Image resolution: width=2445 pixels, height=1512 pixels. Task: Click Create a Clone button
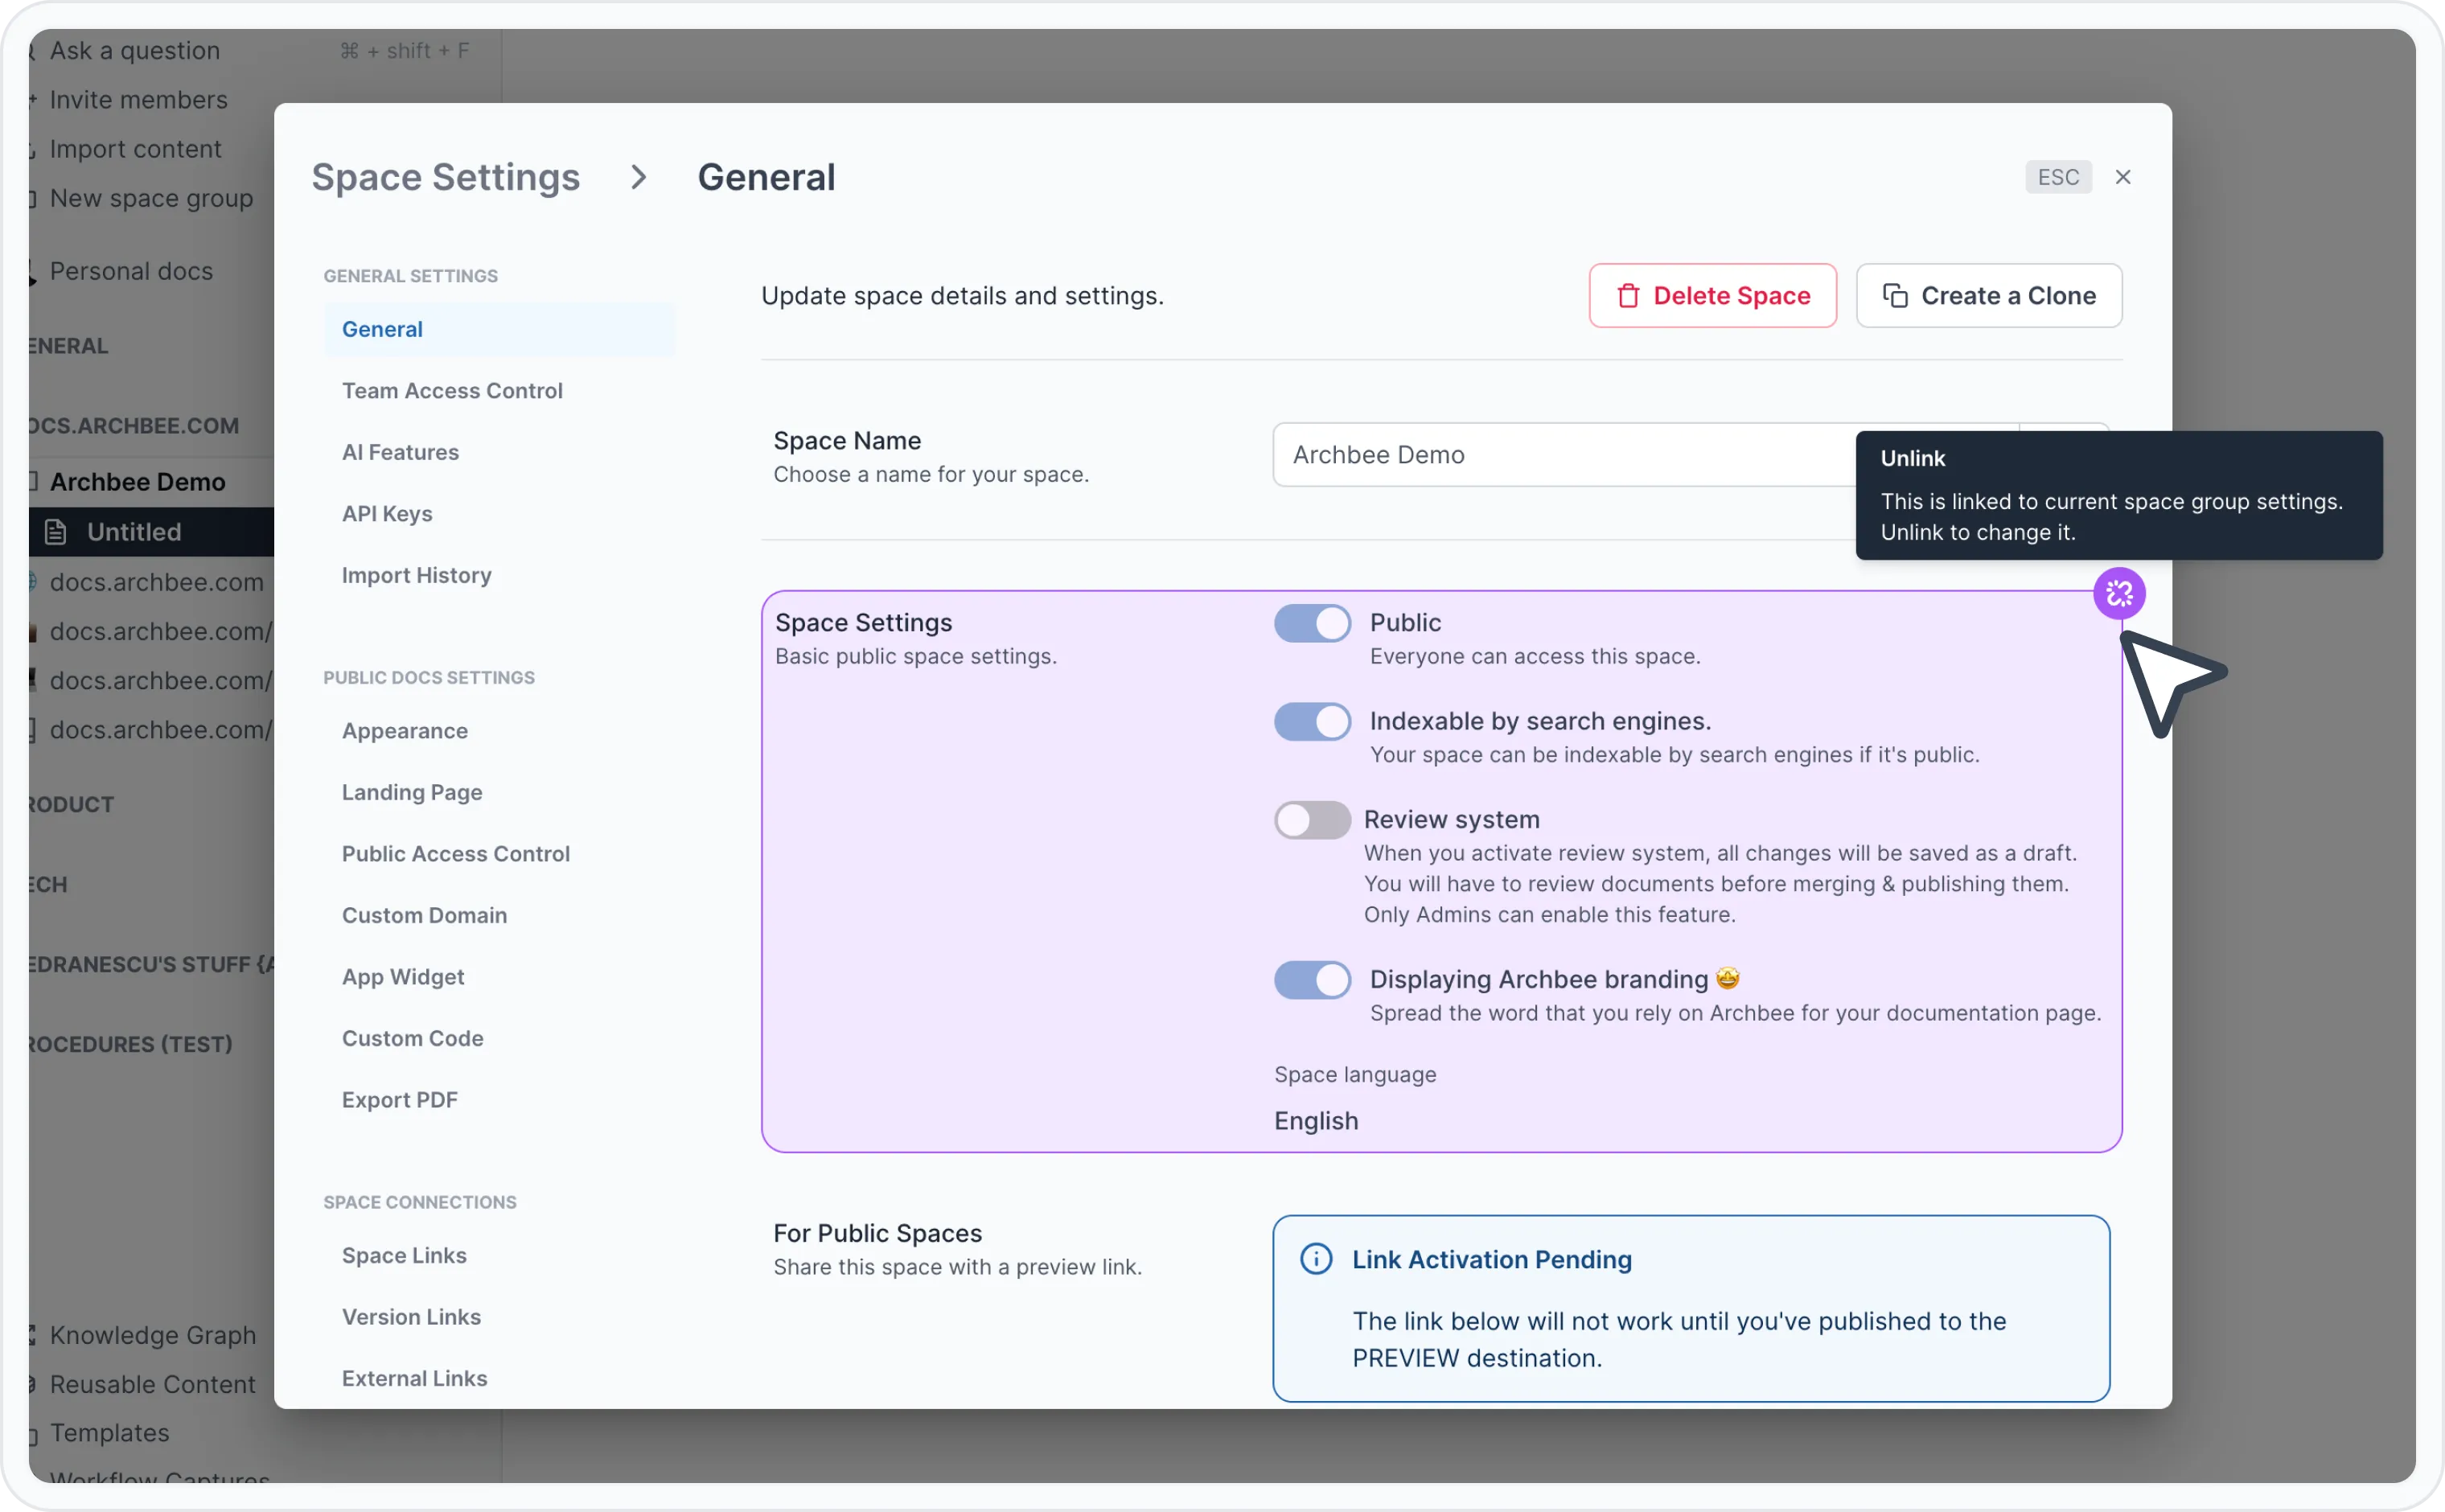pyautogui.click(x=1988, y=296)
